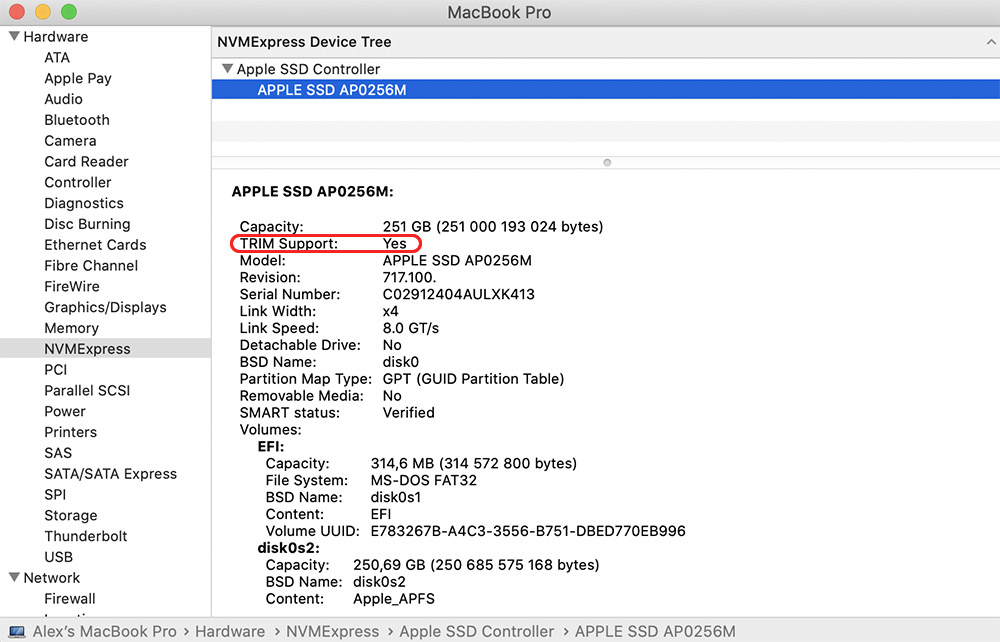Click the red close window button

coord(17,11)
